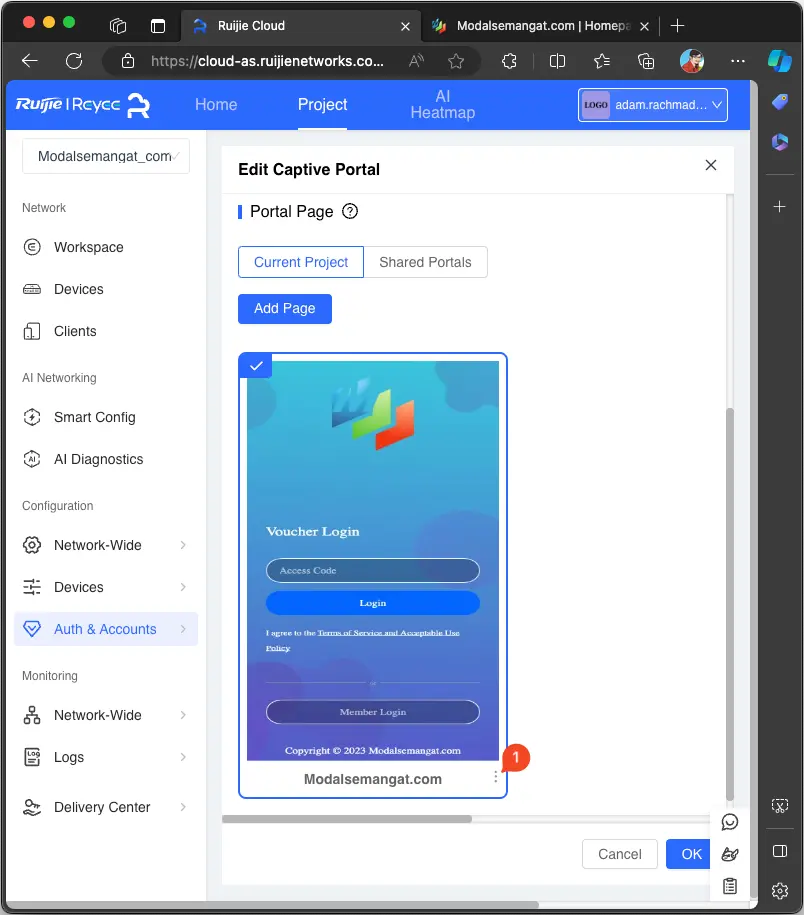This screenshot has width=804, height=915.
Task: Open the blue tag Shopping sidebar icon
Action: click(x=779, y=102)
